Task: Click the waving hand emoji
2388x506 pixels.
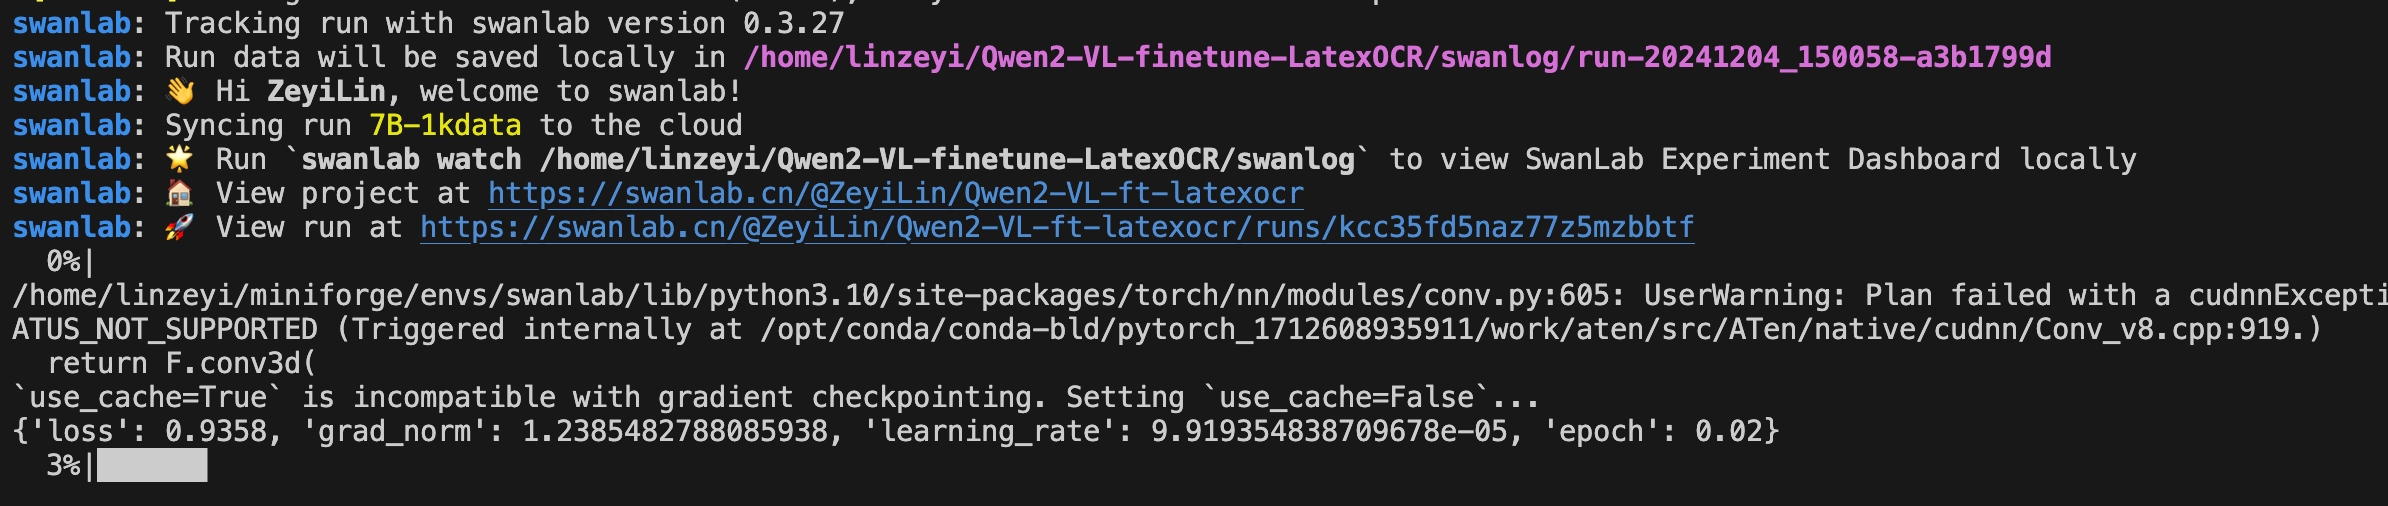Action: pyautogui.click(x=181, y=92)
